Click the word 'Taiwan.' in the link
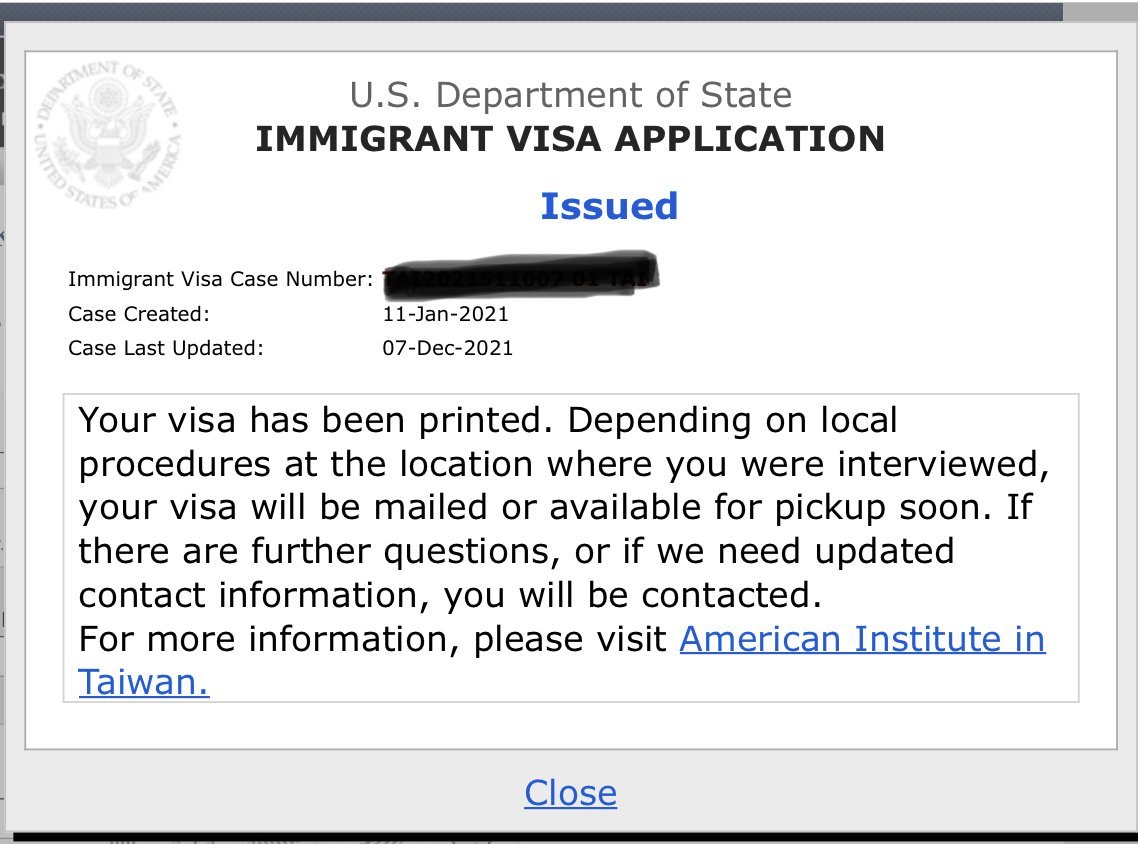 point(144,682)
